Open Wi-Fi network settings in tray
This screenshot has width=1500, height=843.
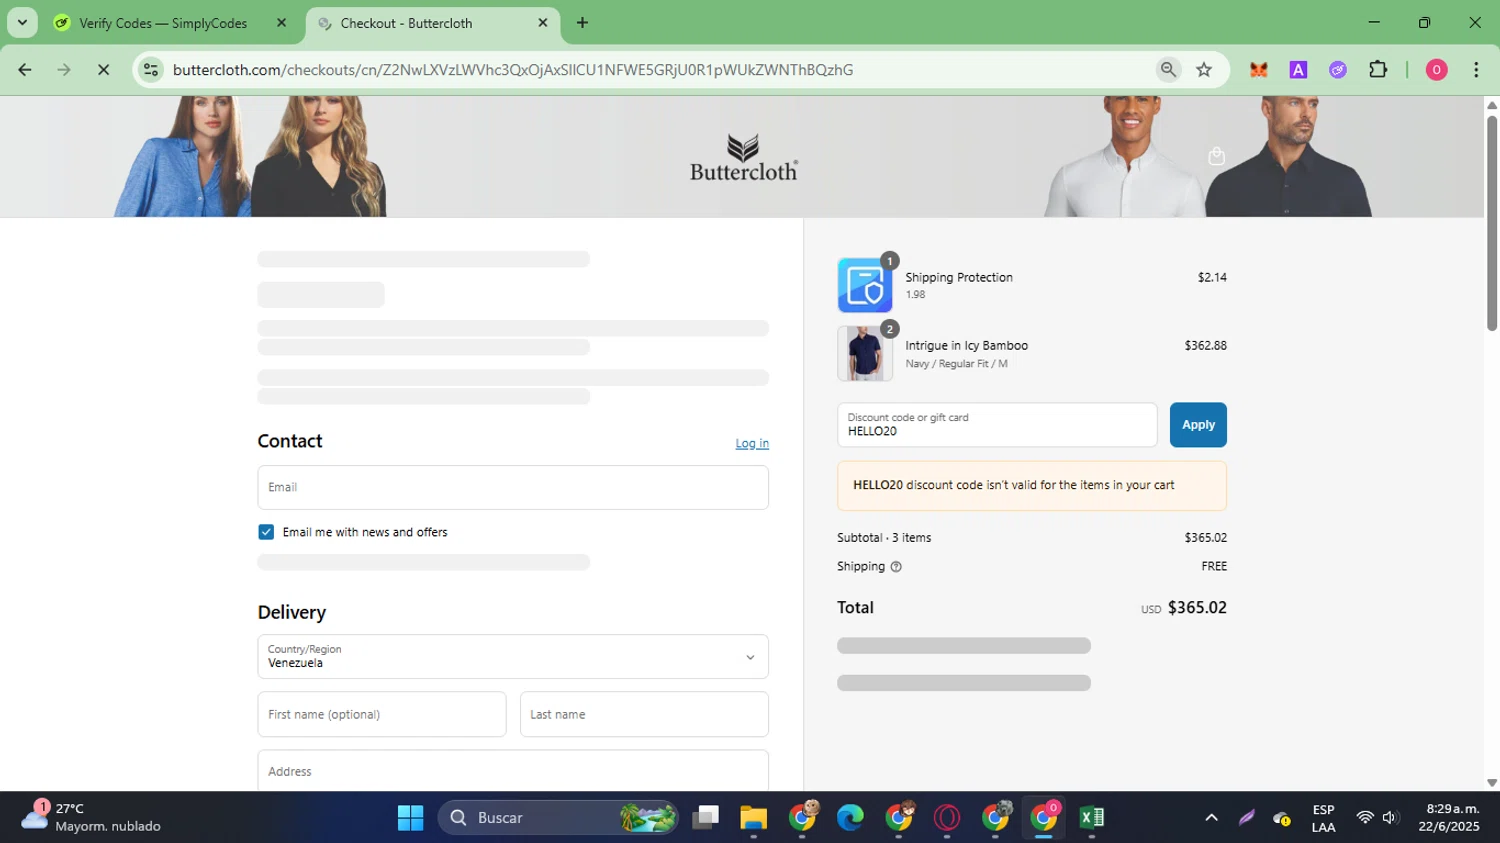point(1364,818)
